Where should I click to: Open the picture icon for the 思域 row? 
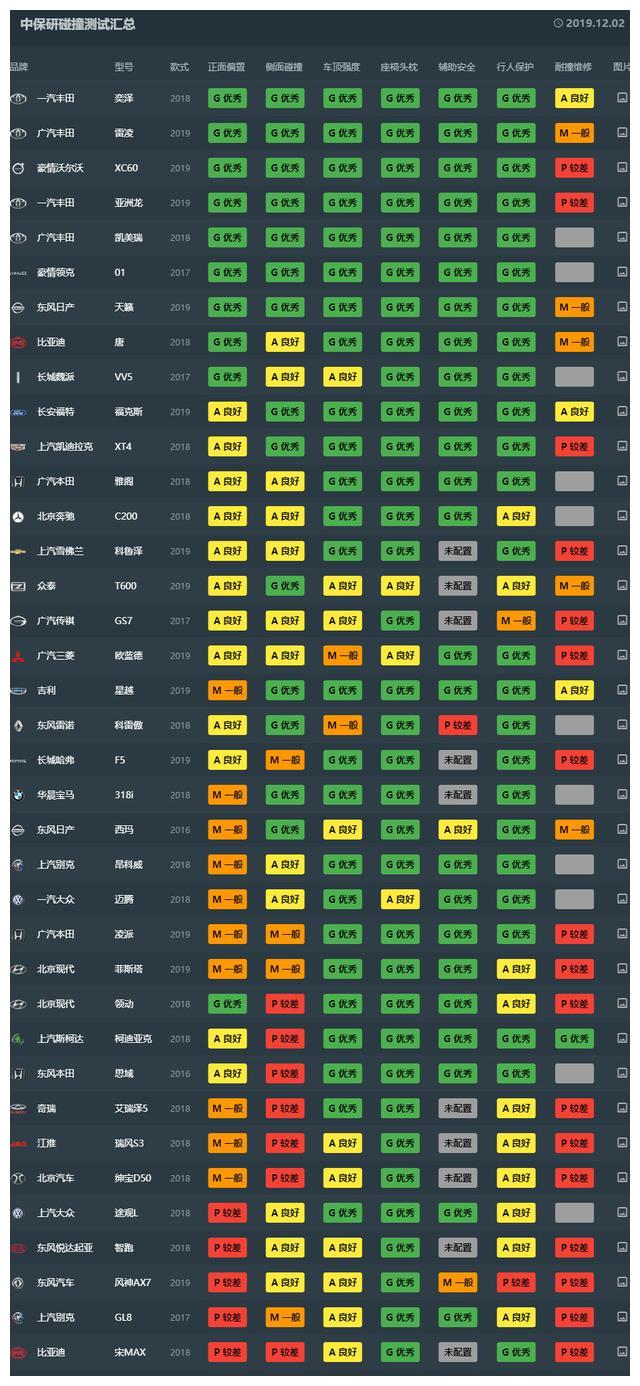623,1073
